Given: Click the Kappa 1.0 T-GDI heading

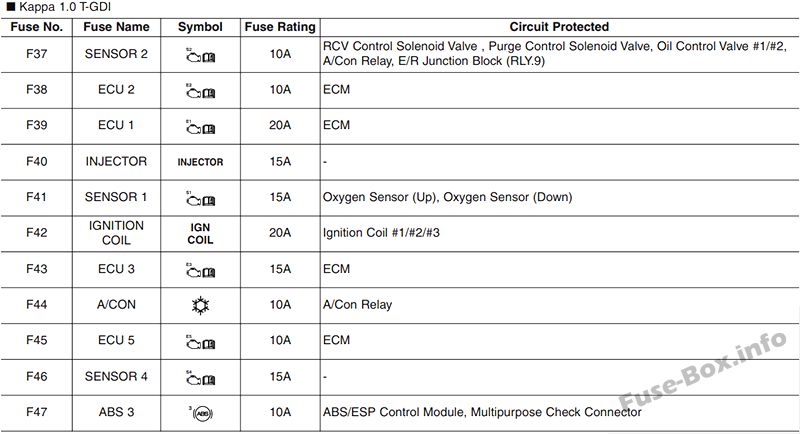Looking at the screenshot, I should point(59,7).
